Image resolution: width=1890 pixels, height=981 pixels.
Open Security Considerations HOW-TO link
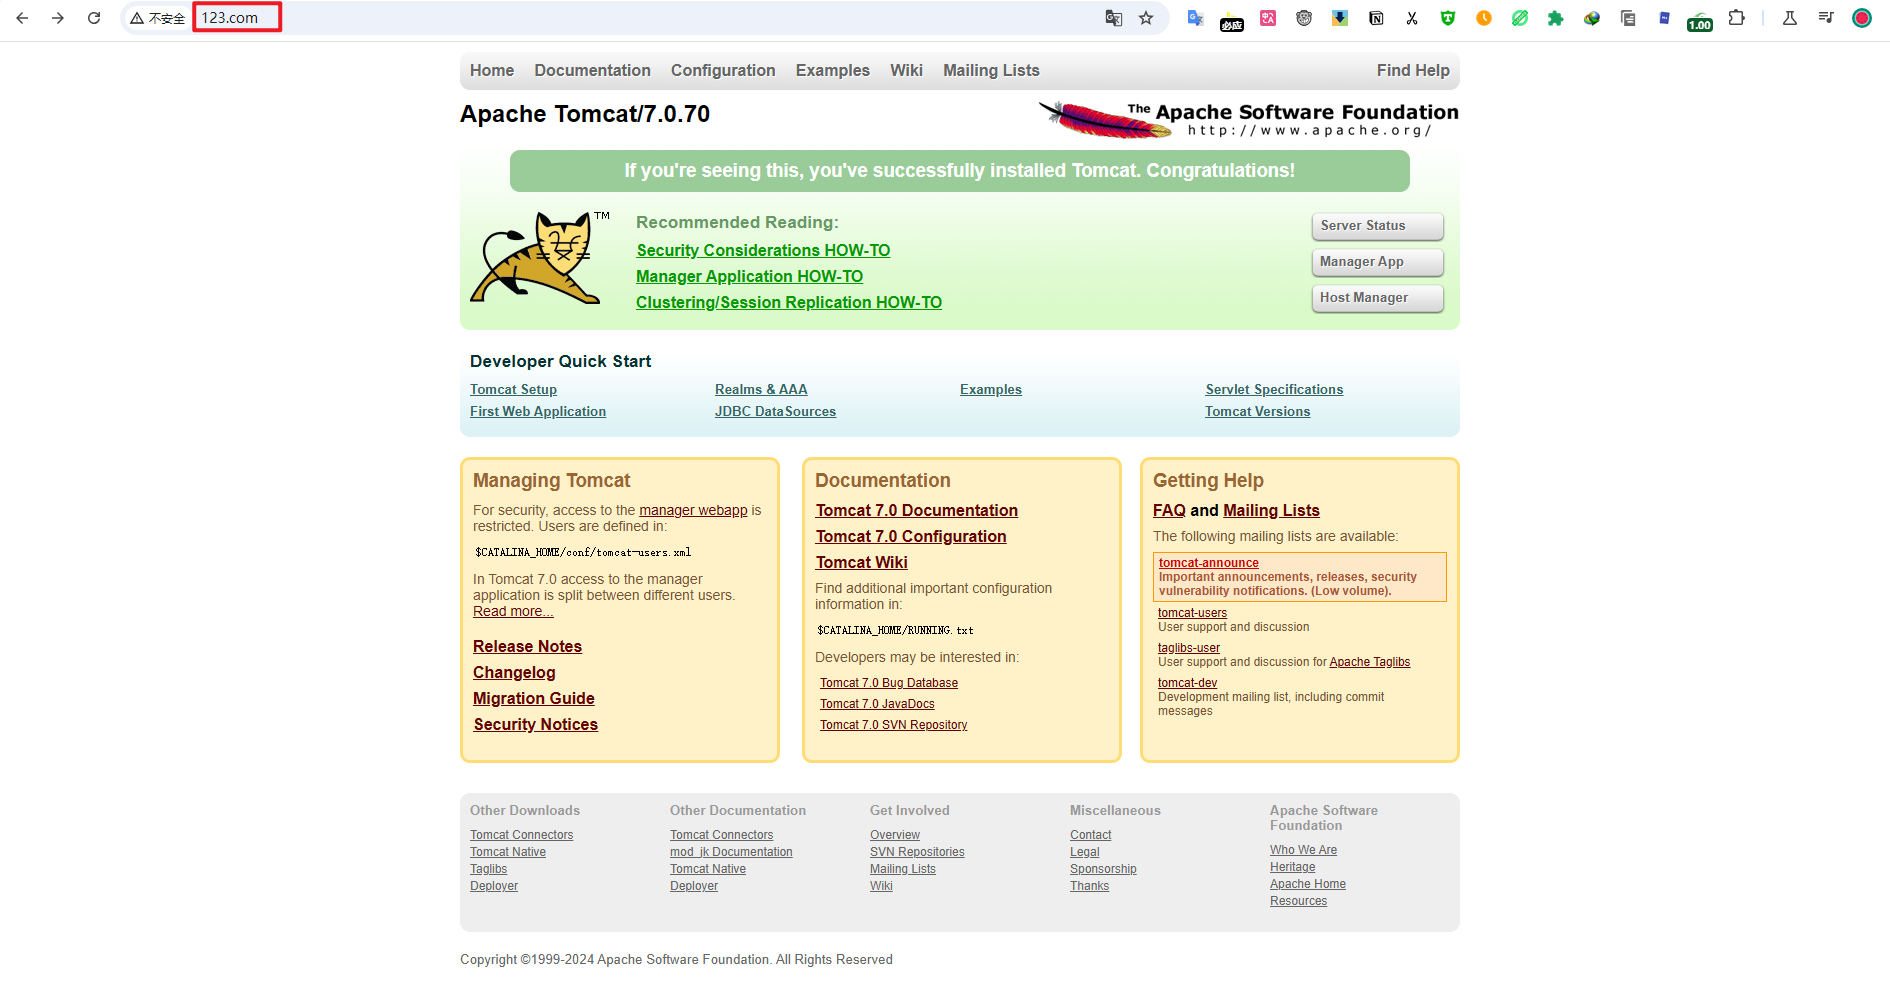pos(763,250)
